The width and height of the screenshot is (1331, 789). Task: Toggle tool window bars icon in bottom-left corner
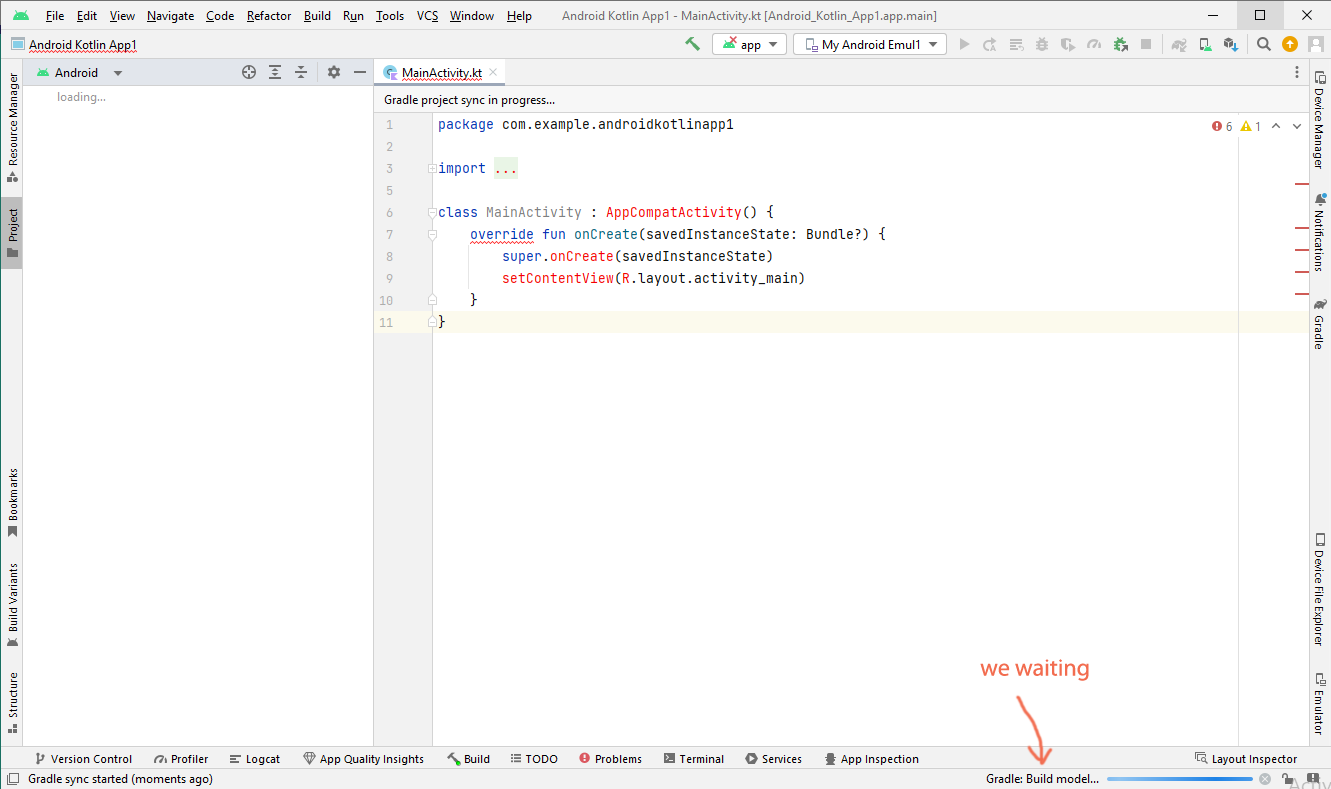[13, 779]
